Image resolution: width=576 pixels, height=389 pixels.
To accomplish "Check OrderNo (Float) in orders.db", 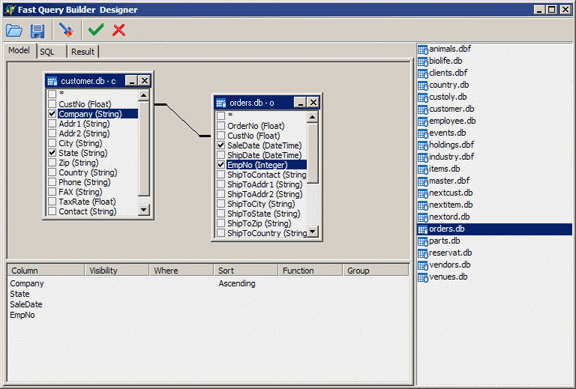I will (221, 126).
